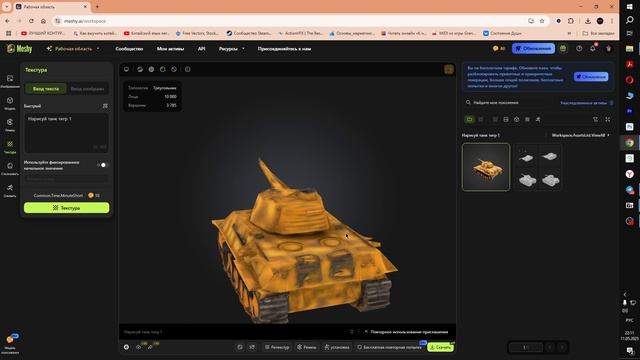Click the green "Текстура" generate button
640x360 pixels.
pos(67,208)
